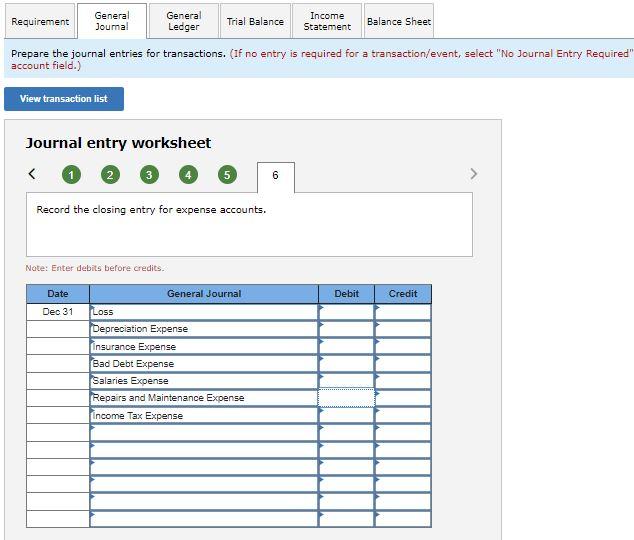Go to journal entry step 4
The image size is (634, 540).
pyautogui.click(x=188, y=175)
